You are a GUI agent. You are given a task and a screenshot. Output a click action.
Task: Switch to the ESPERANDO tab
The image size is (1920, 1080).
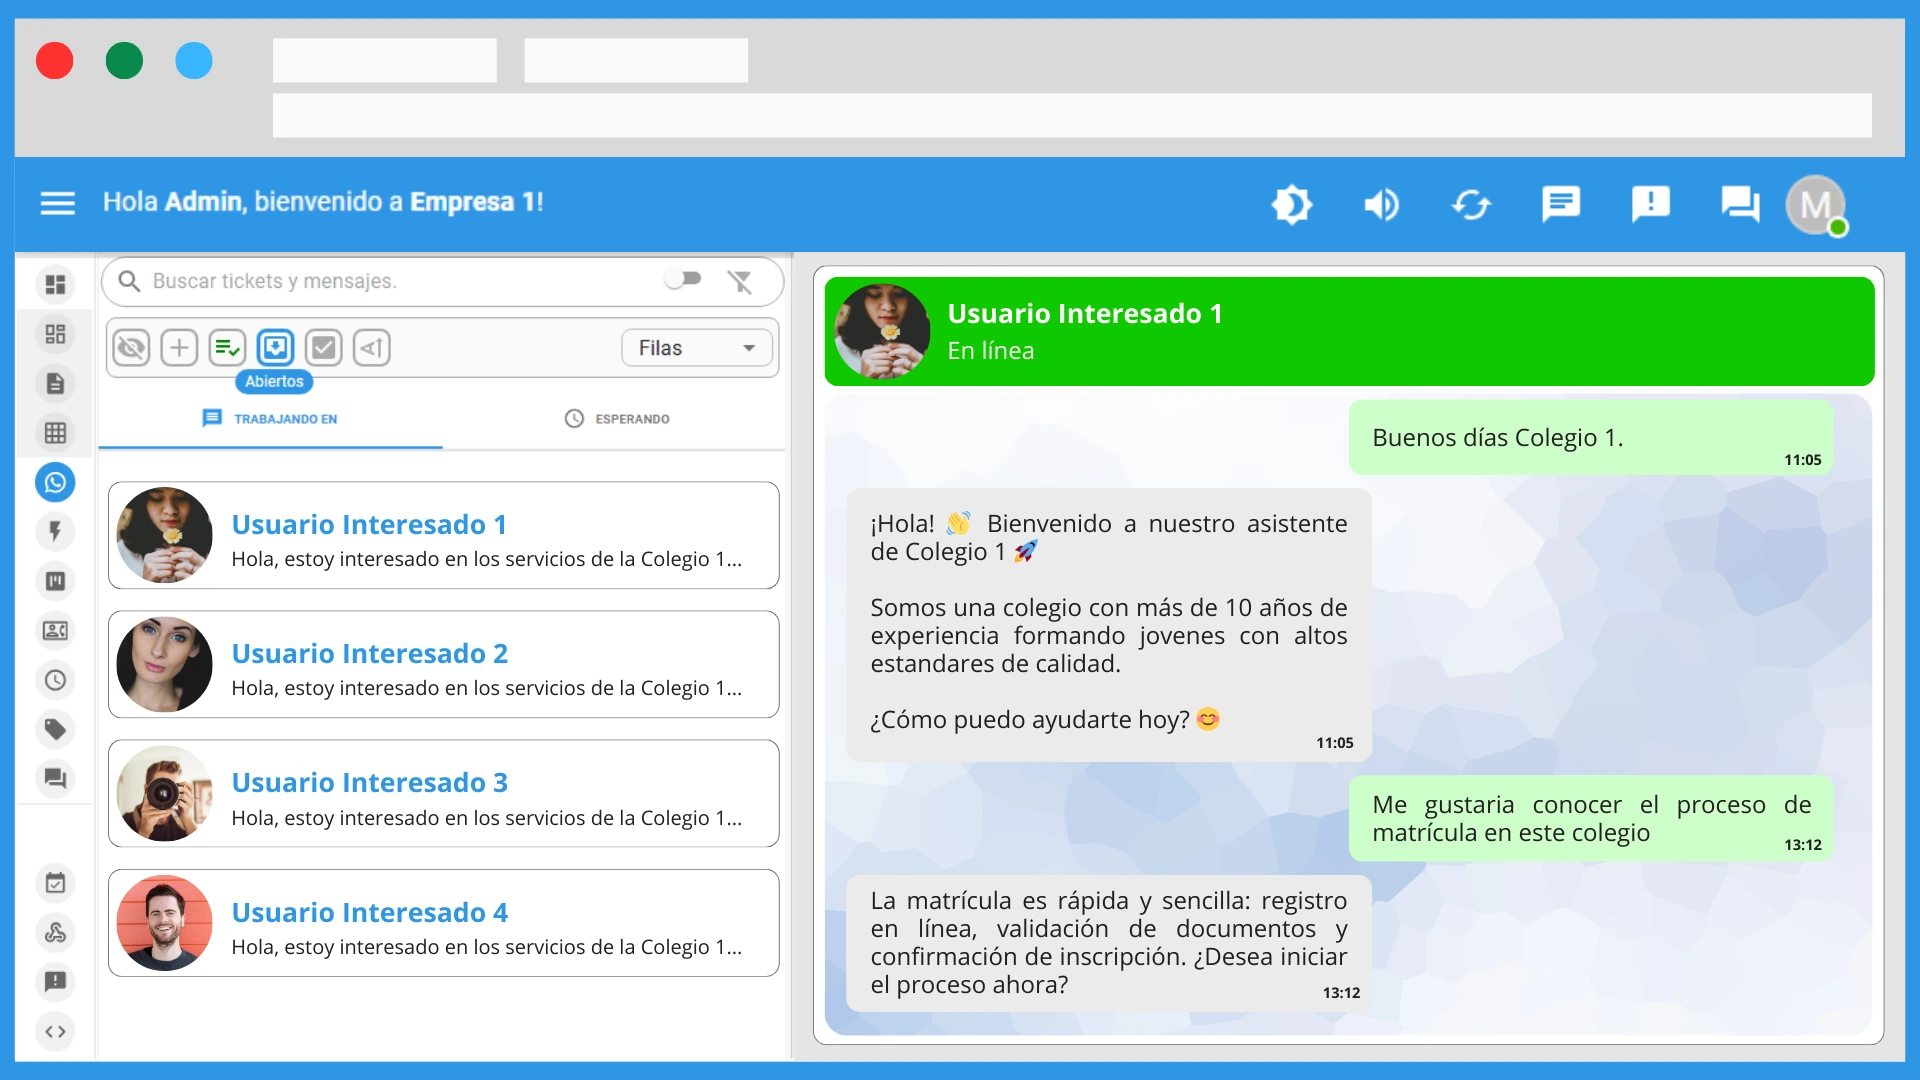click(x=617, y=419)
